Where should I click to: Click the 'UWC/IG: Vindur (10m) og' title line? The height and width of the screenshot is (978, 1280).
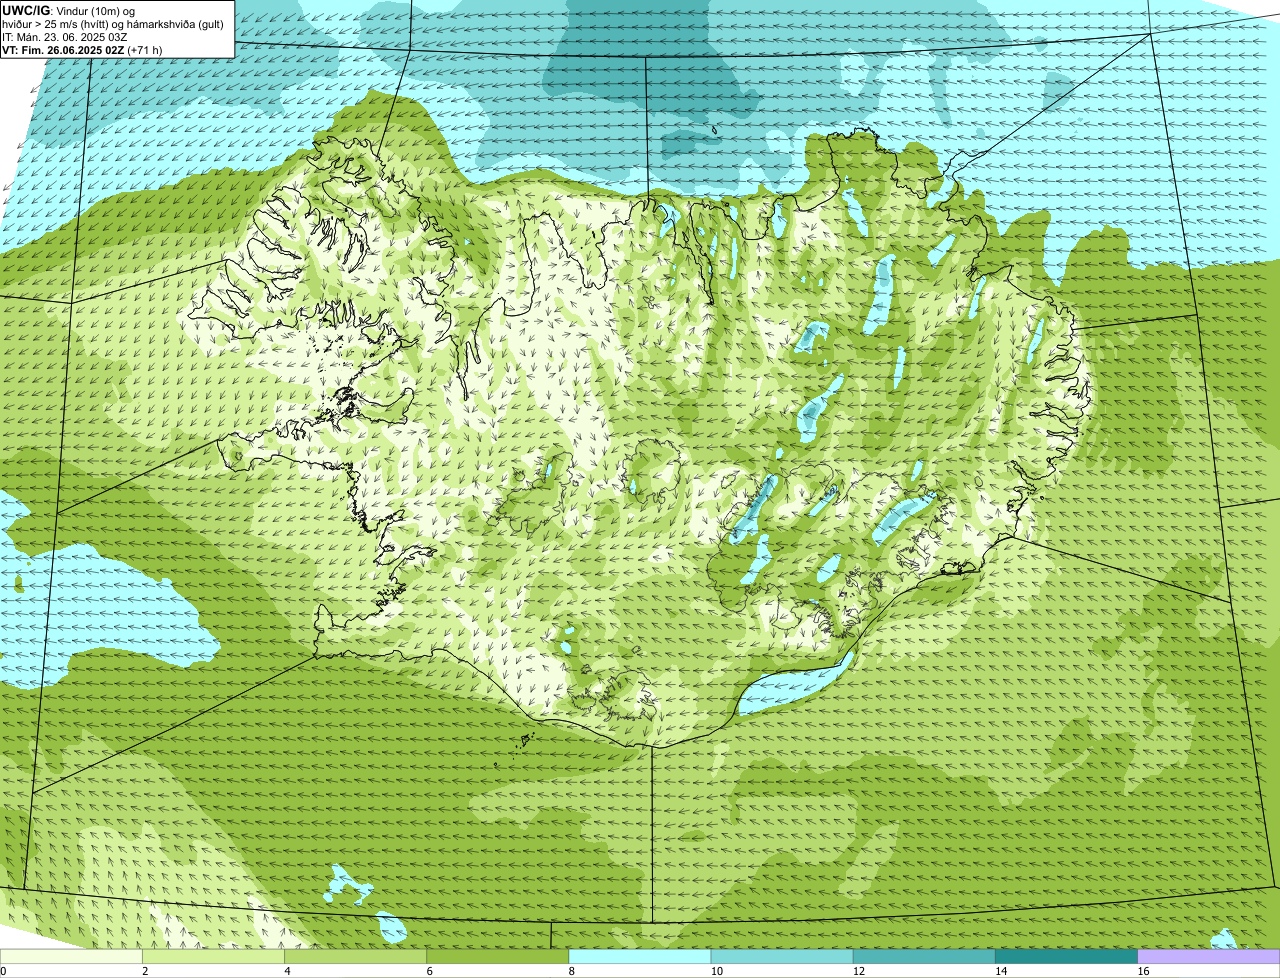(68, 10)
